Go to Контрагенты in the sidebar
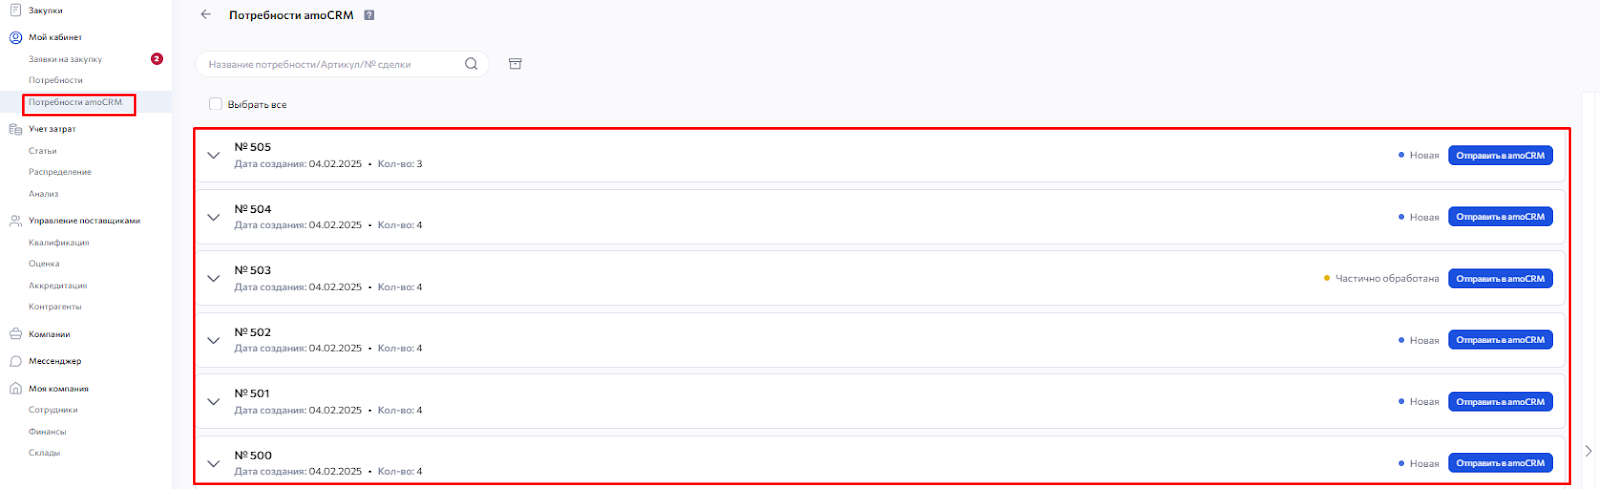 coord(55,307)
